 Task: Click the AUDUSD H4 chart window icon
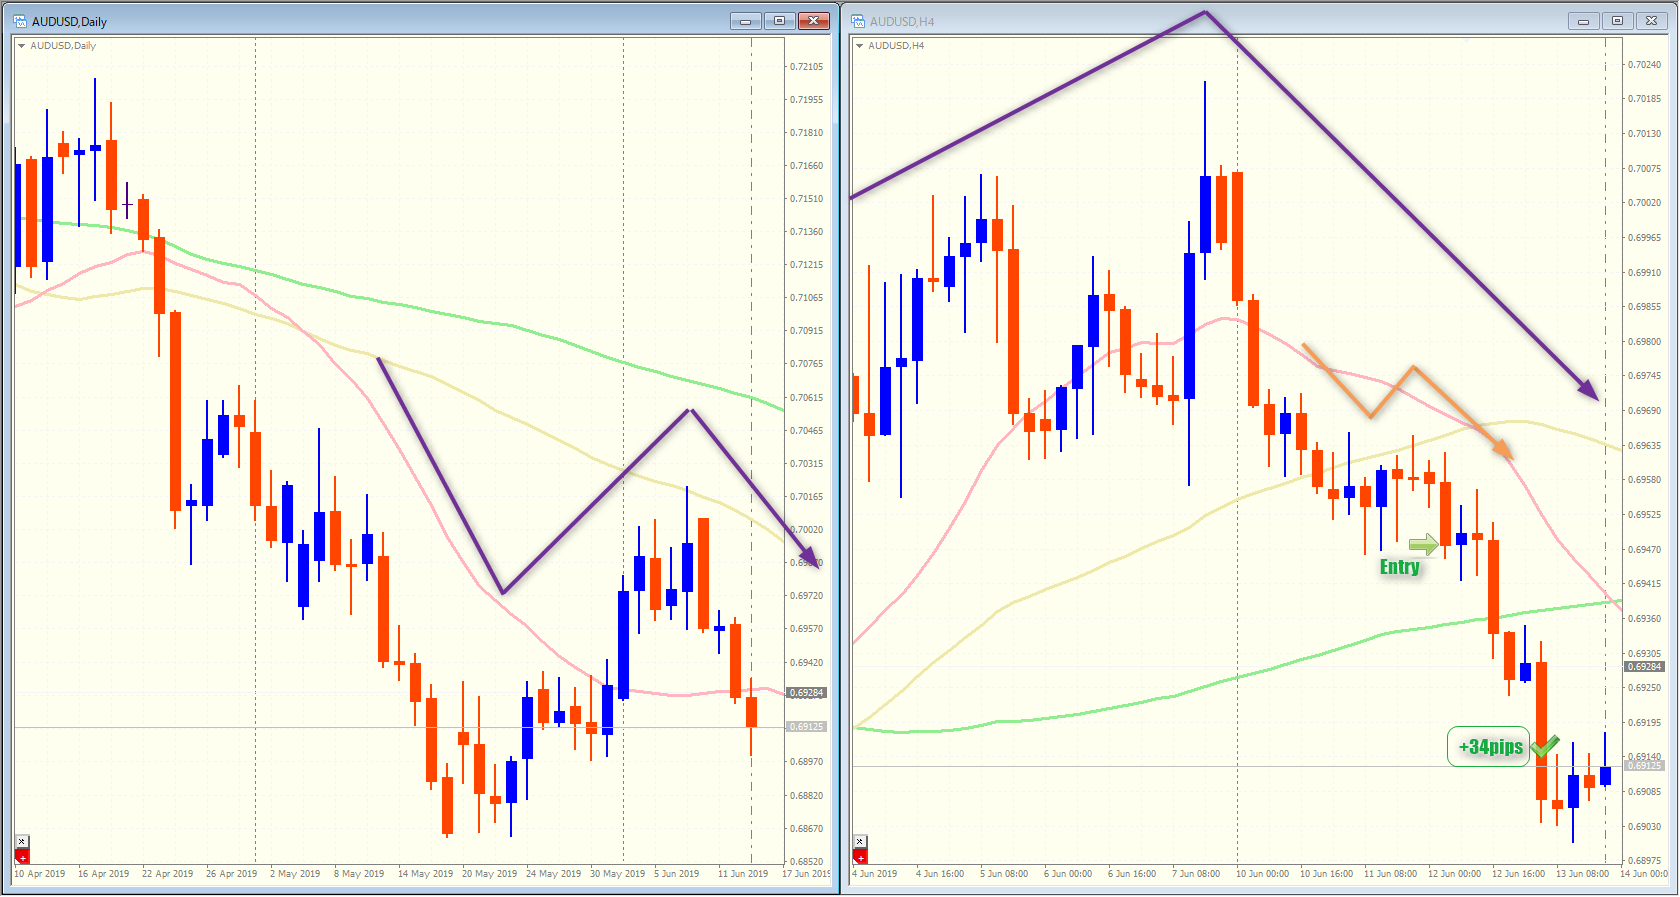(858, 21)
